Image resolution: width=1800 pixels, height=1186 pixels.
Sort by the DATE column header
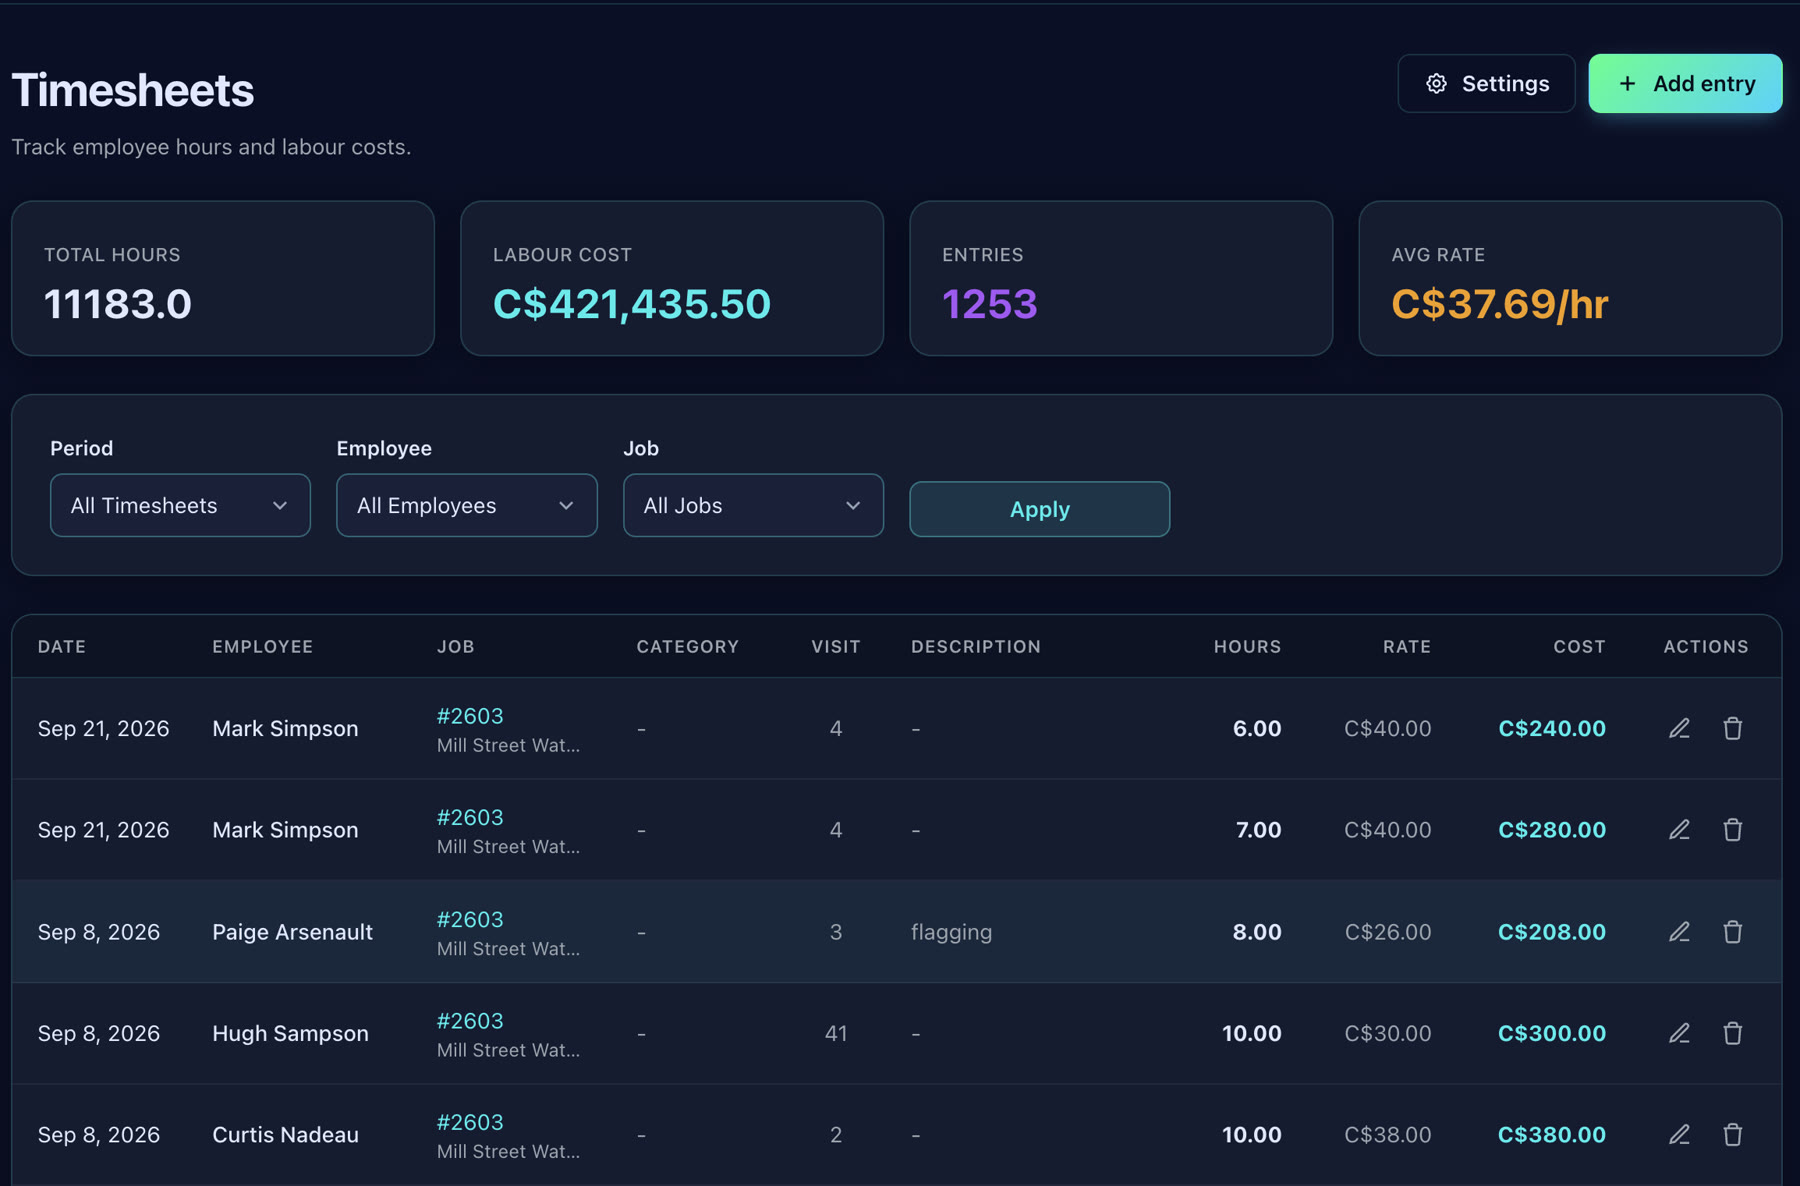coord(62,647)
